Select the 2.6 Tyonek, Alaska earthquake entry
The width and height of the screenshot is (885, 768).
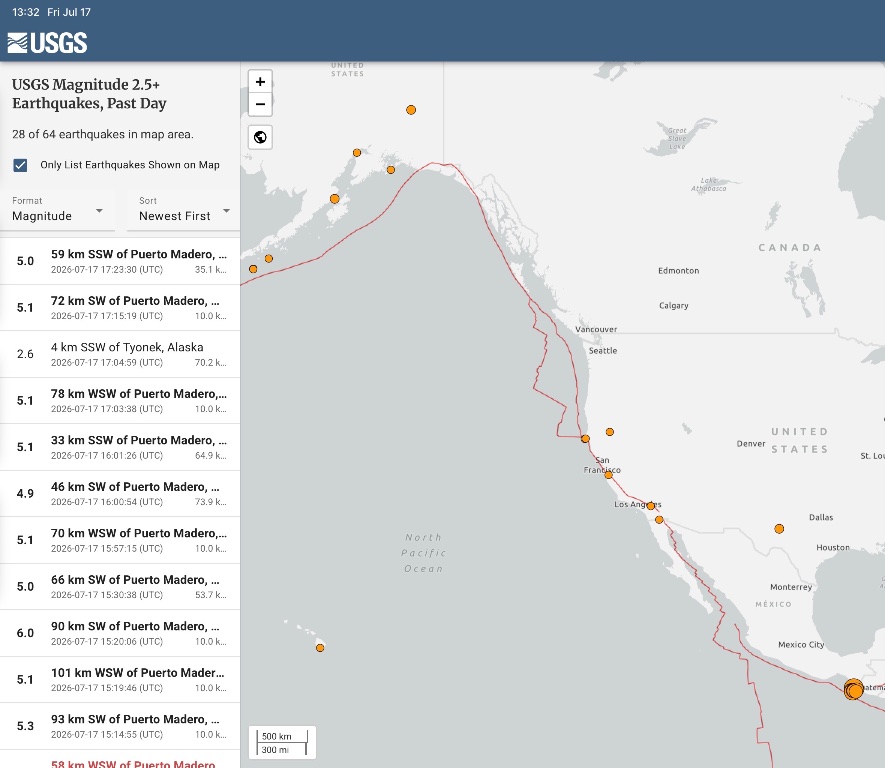[x=120, y=354]
